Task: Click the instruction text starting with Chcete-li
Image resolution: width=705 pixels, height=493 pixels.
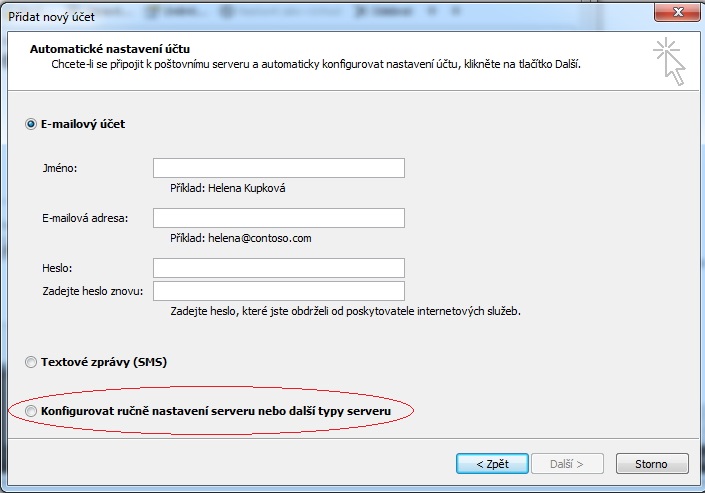Action: tap(316, 64)
